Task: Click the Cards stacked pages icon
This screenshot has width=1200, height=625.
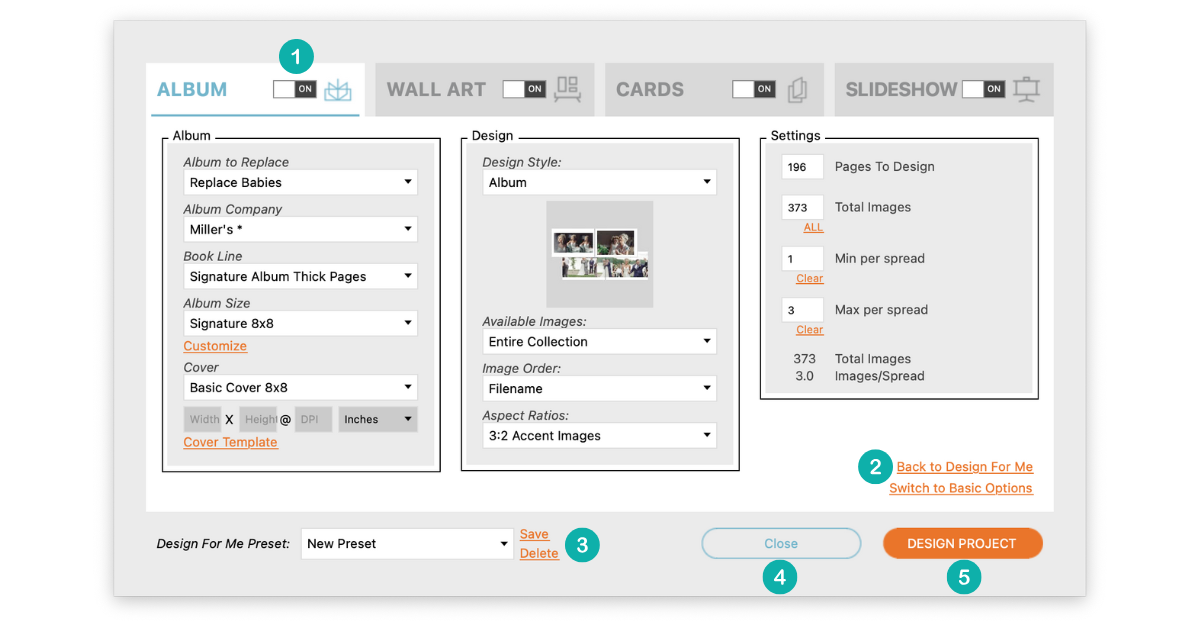Action: 797,90
